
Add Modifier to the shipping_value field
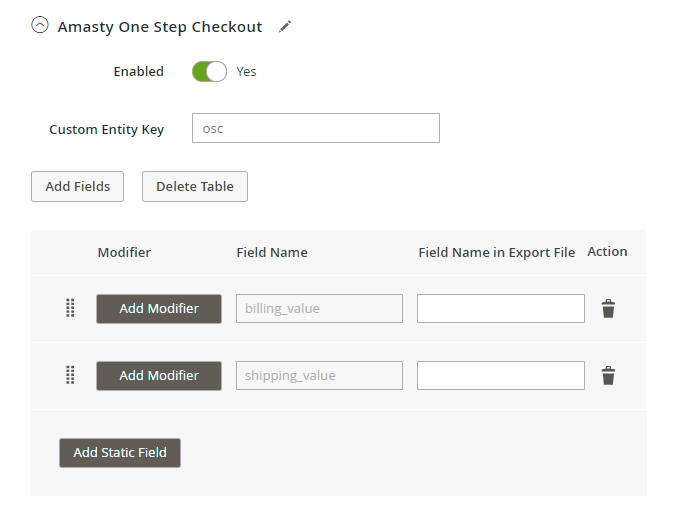pos(159,375)
